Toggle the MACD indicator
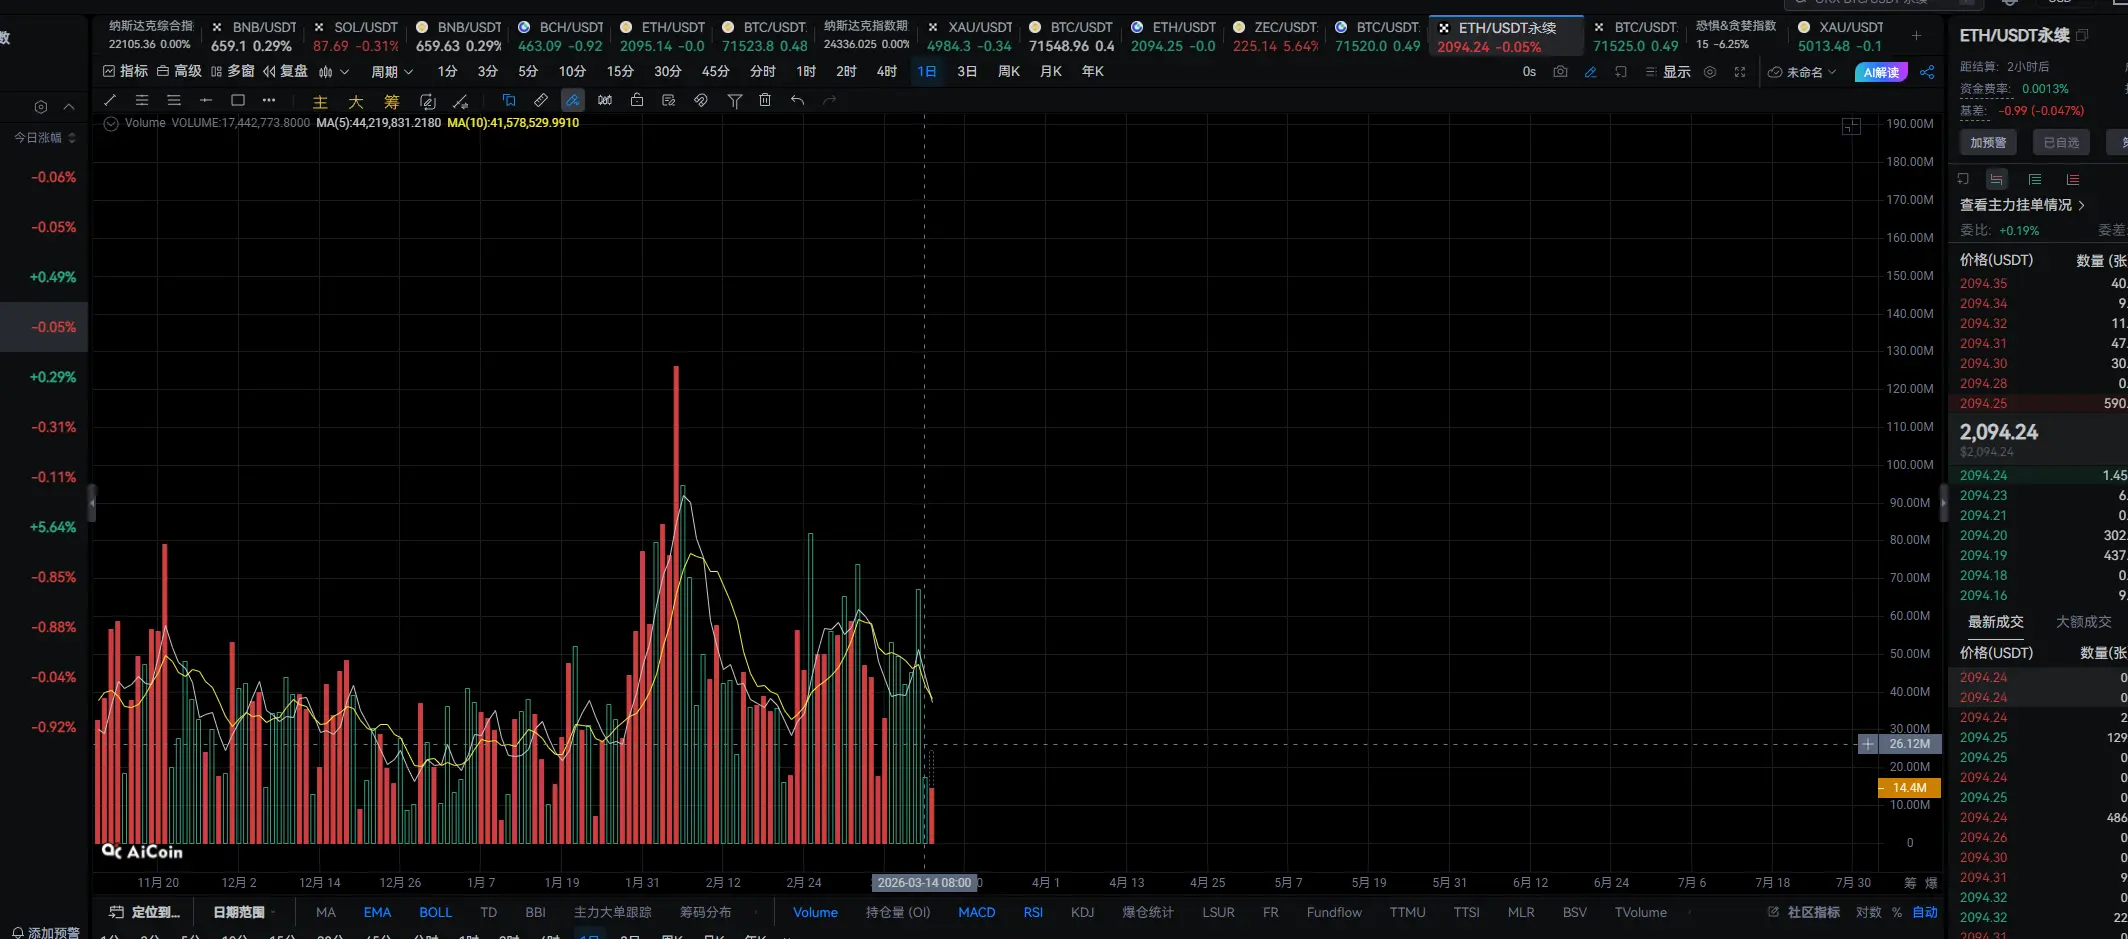 [976, 912]
